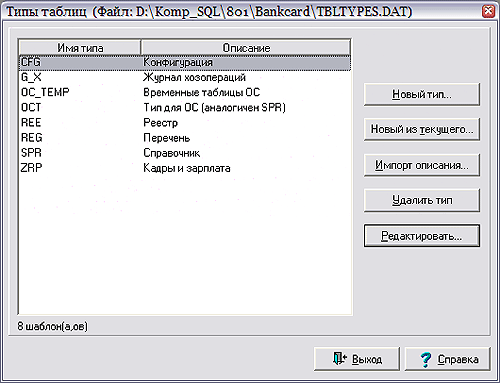Screen dimensions: 500x383
Task: Select the G_X type row
Action: [x=185, y=77]
